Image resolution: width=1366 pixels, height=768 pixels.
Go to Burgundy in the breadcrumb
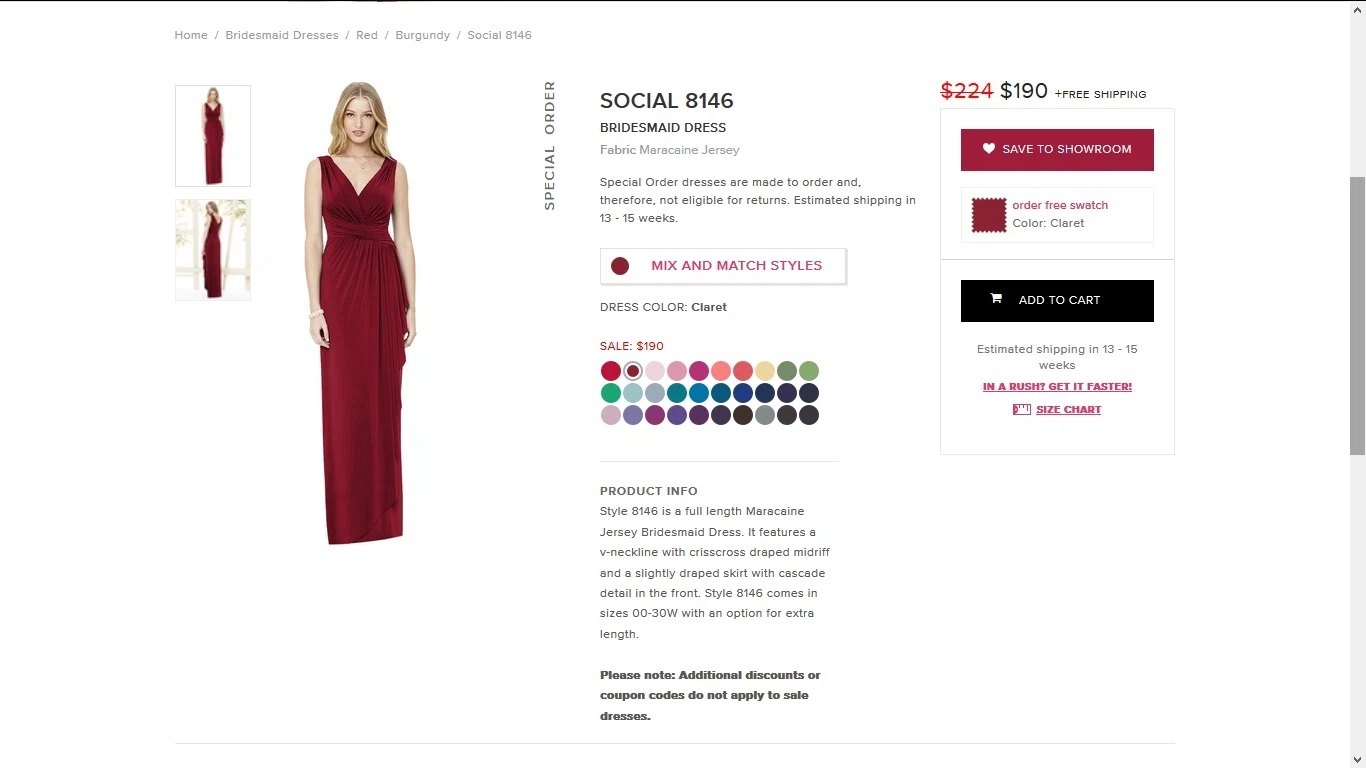423,35
